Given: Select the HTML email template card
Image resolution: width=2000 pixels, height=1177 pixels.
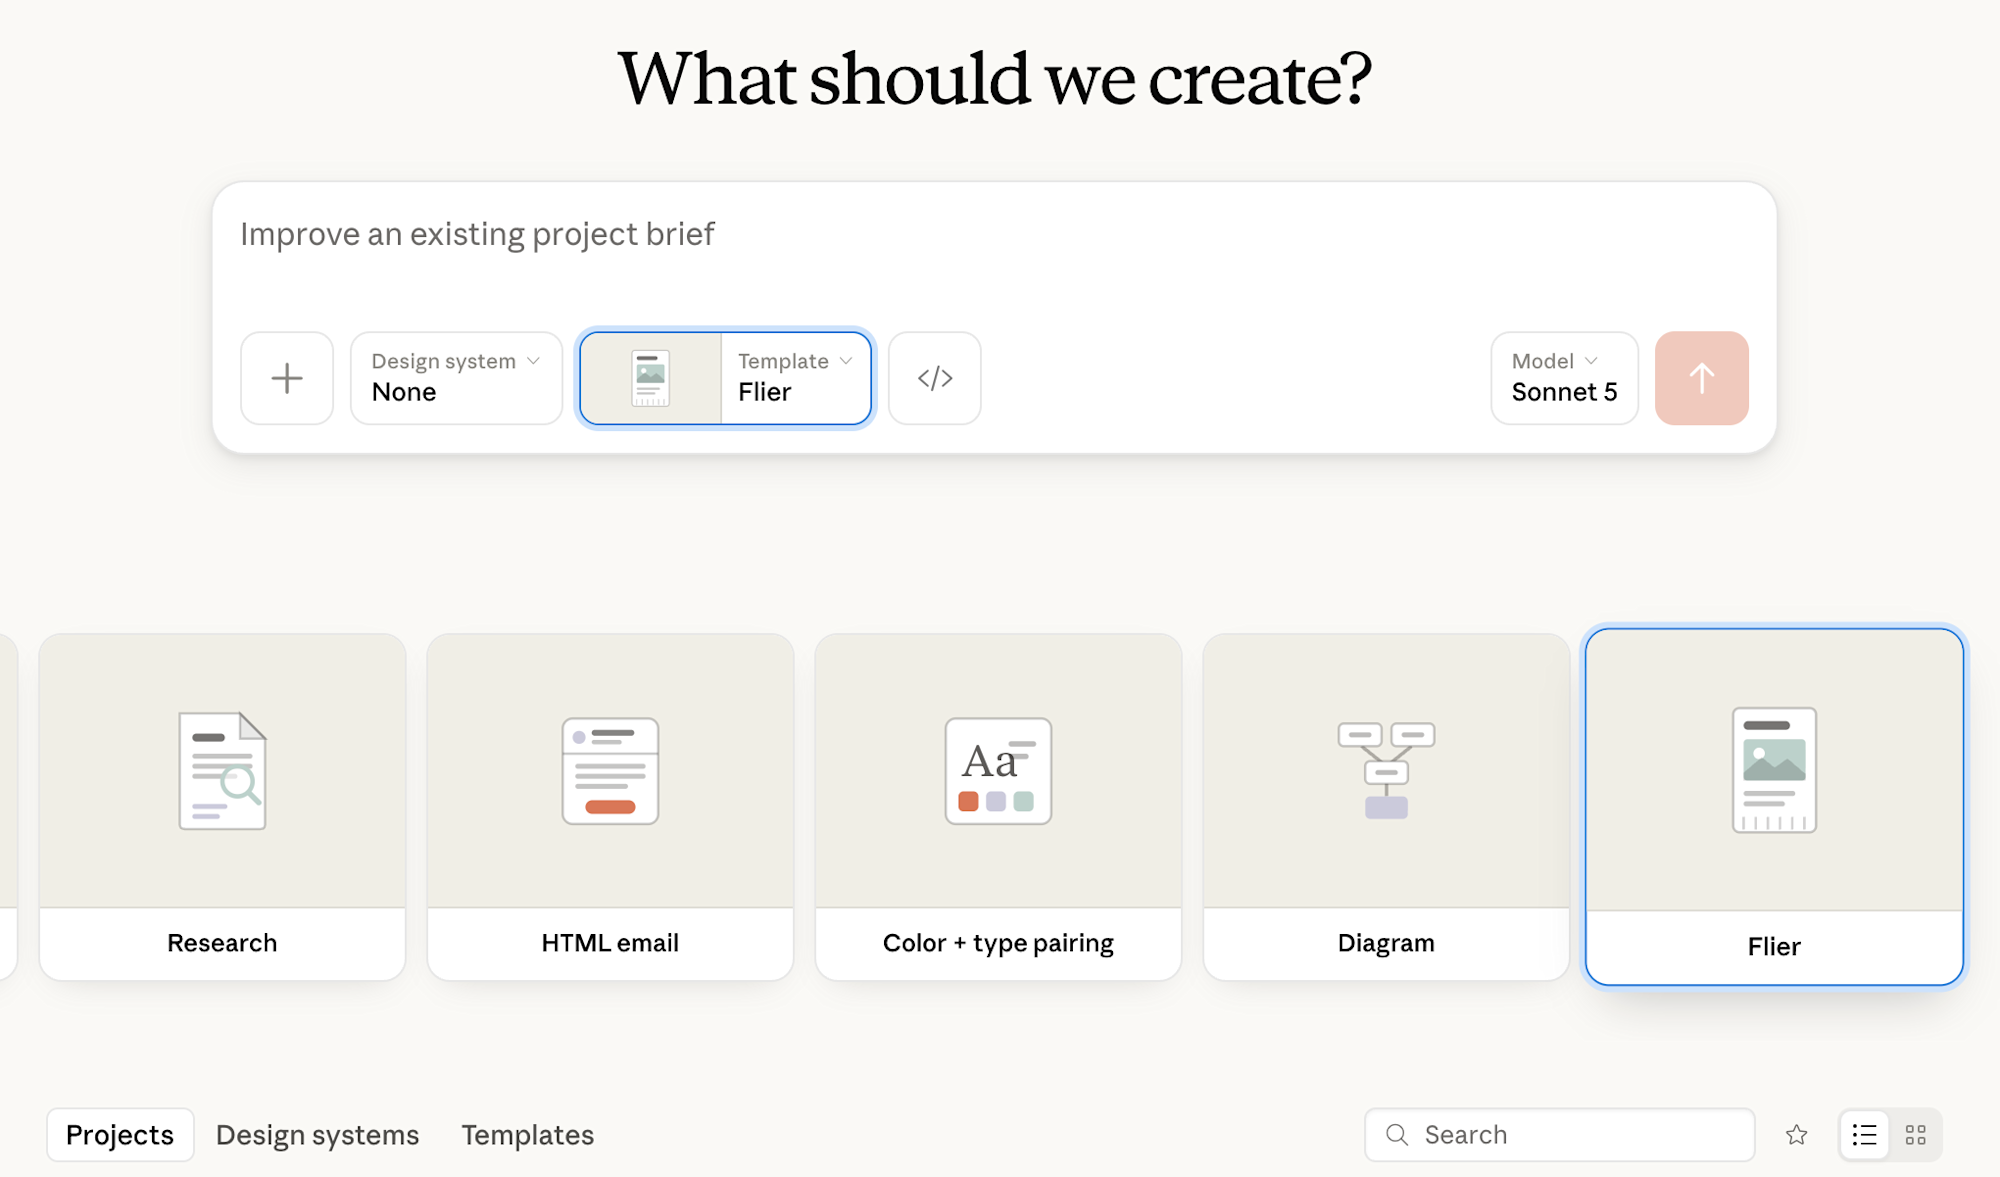Looking at the screenshot, I should [x=610, y=807].
